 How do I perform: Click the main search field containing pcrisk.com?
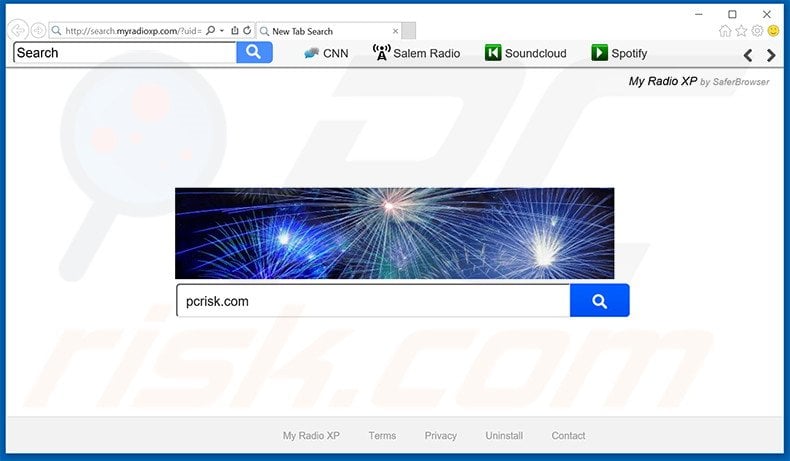(x=373, y=301)
